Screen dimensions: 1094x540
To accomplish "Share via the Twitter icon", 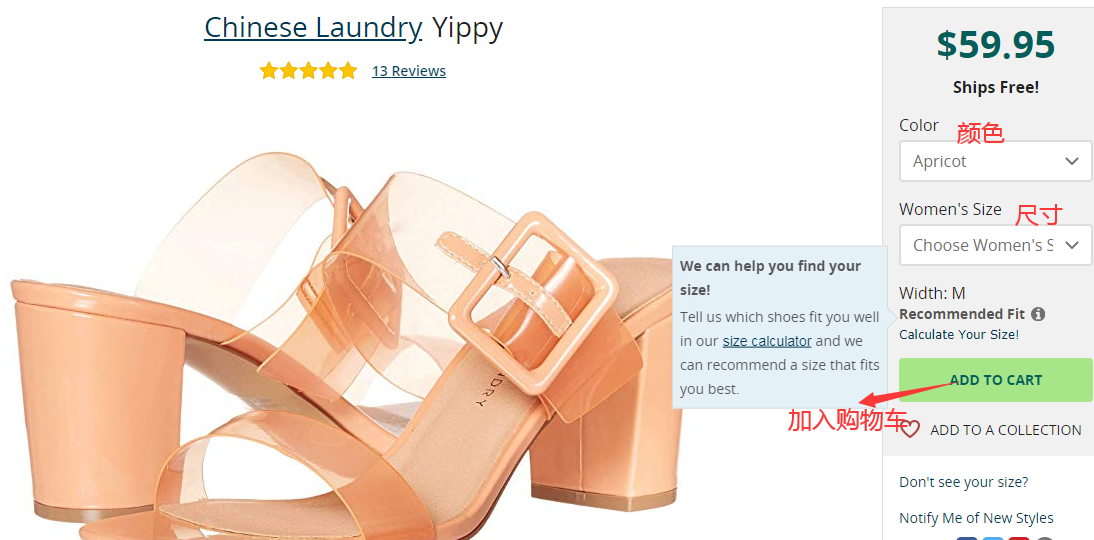I will click(x=992, y=538).
